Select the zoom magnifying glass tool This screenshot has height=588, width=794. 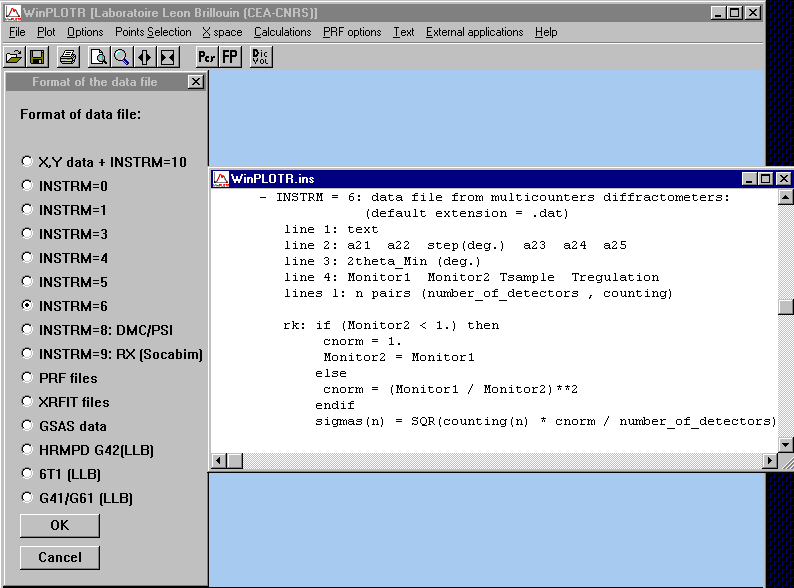click(121, 57)
